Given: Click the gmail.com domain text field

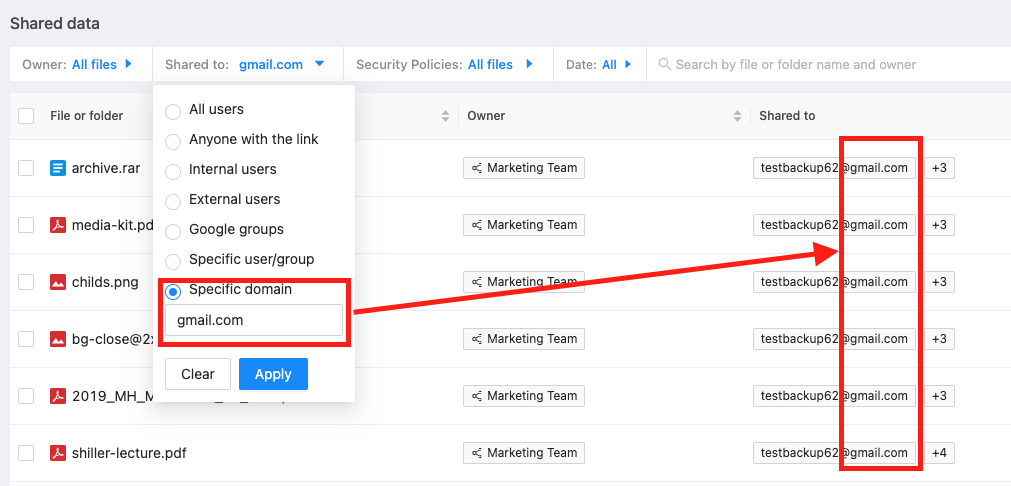Looking at the screenshot, I should pos(253,320).
